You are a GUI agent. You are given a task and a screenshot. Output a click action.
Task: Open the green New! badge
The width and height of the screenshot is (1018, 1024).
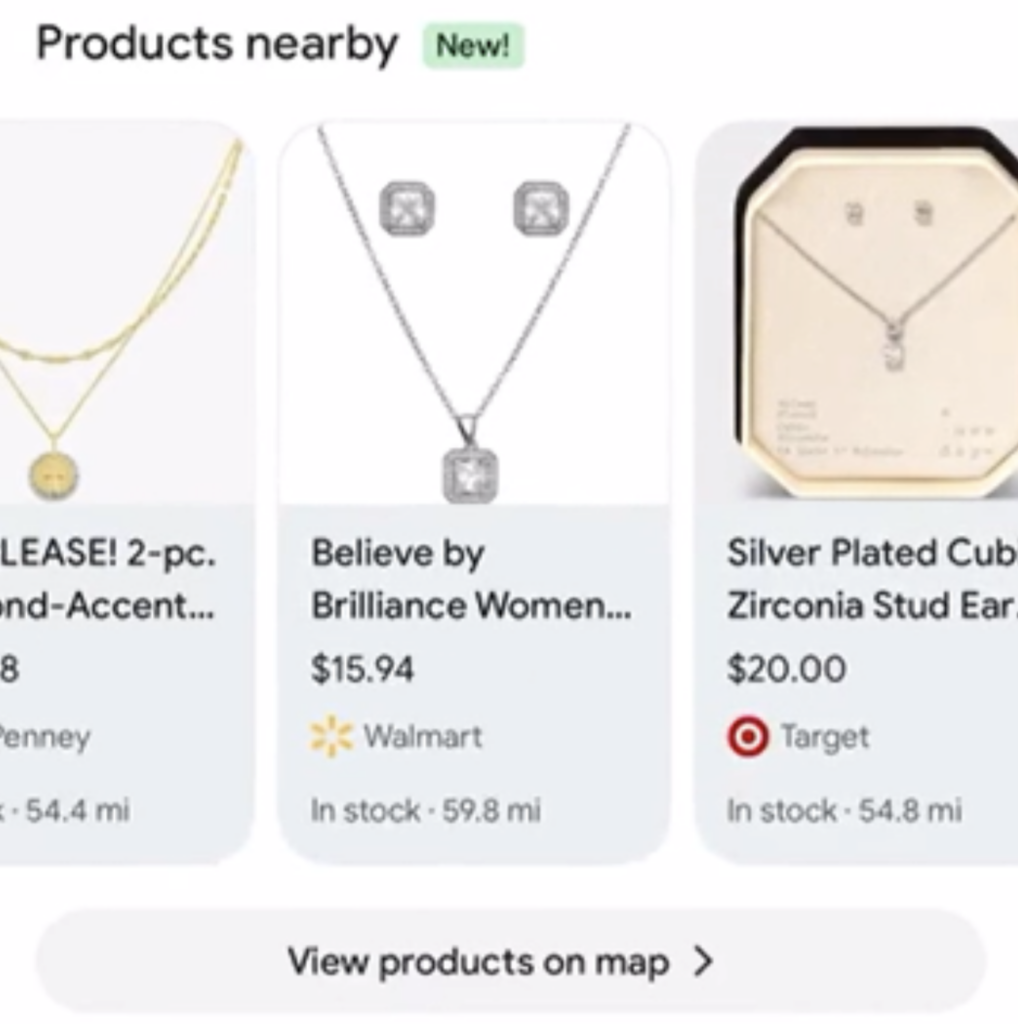pos(473,46)
